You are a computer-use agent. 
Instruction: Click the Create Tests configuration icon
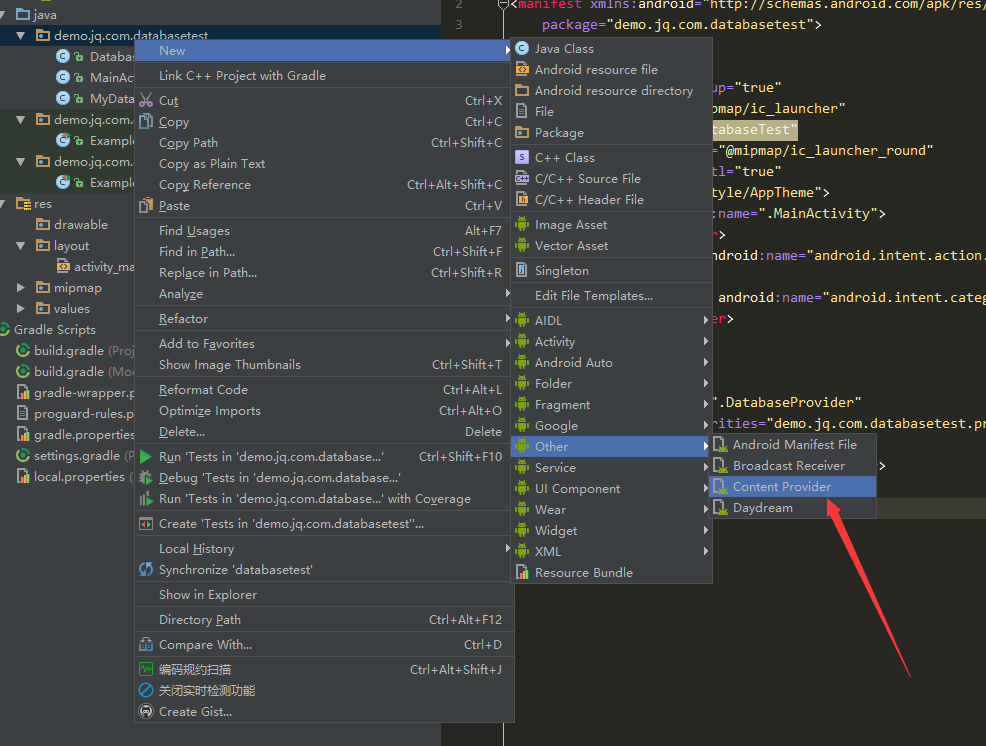pyautogui.click(x=146, y=524)
